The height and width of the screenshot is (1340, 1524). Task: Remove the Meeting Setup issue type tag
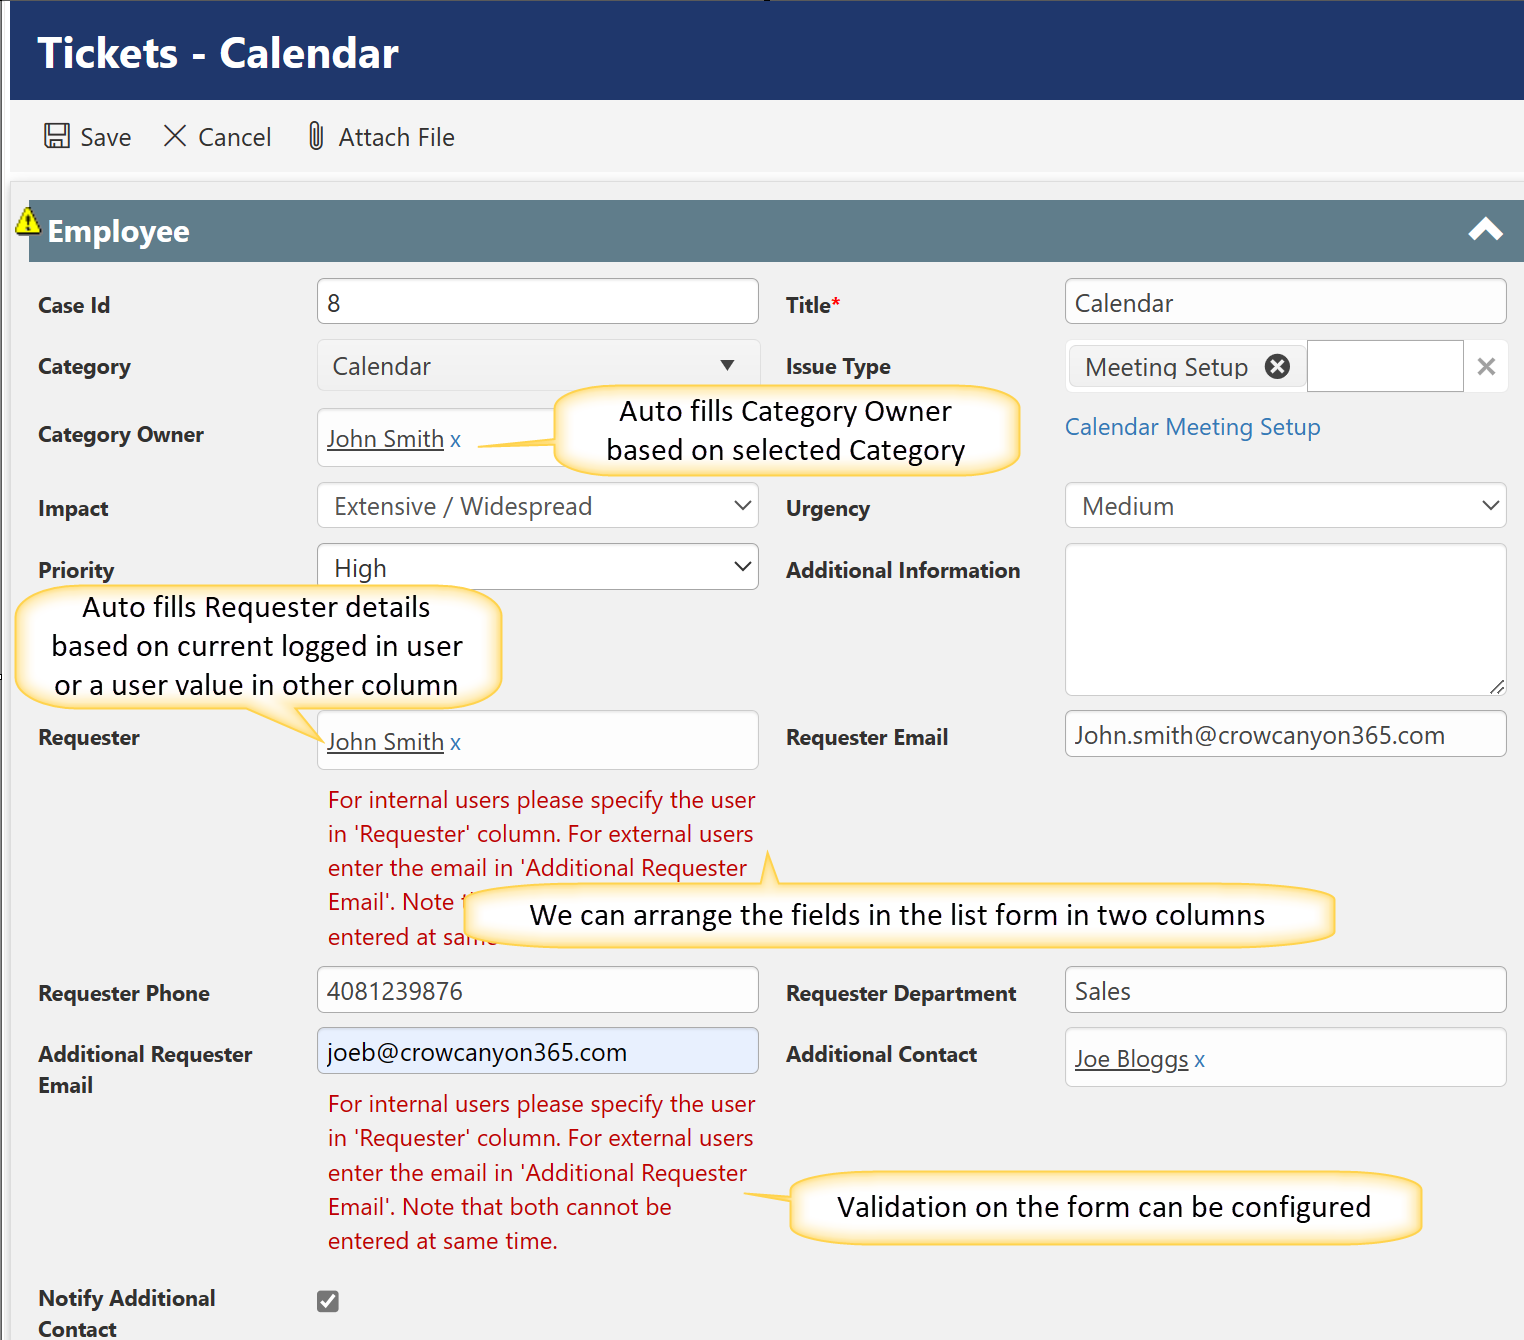[x=1277, y=366]
